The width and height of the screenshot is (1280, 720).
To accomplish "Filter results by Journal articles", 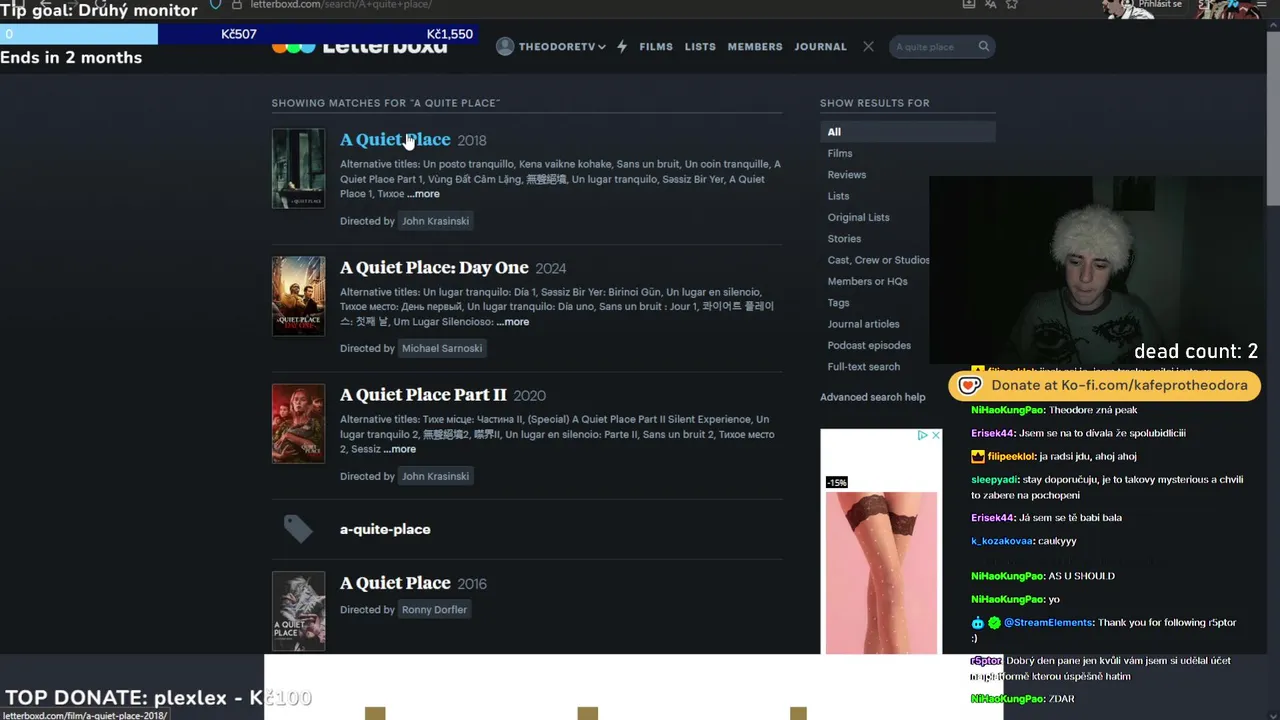I will click(863, 324).
